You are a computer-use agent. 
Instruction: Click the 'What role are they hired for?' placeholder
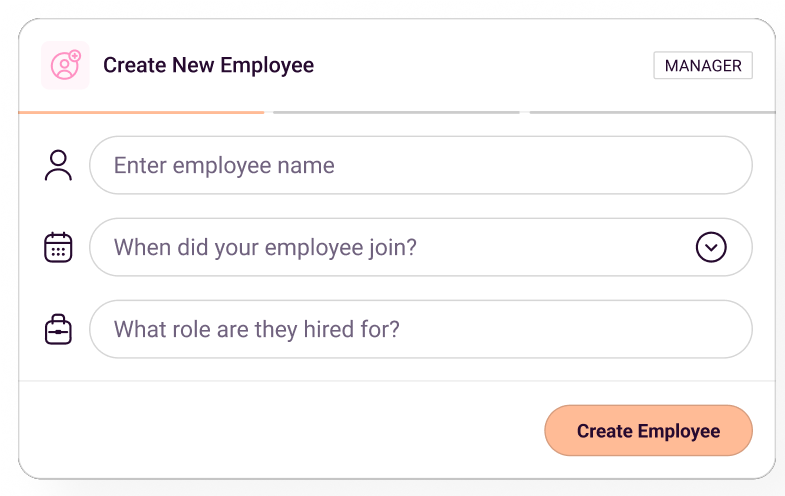257,329
